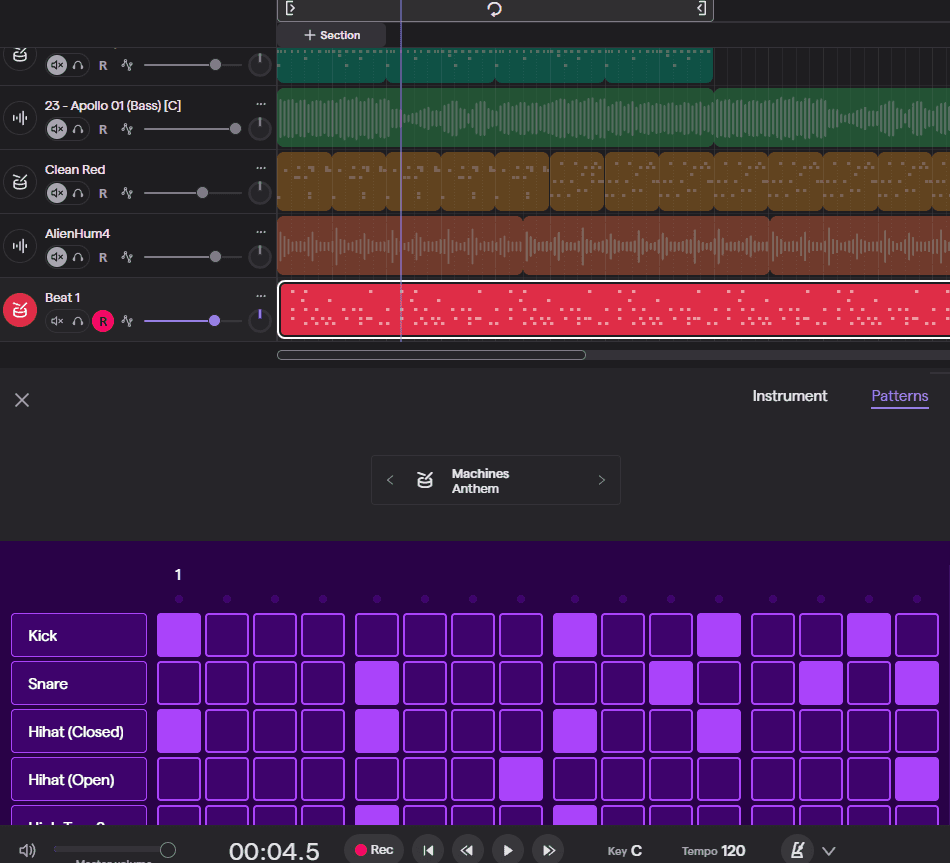Click the Add Section button
This screenshot has height=863, width=950.
pyautogui.click(x=332, y=35)
